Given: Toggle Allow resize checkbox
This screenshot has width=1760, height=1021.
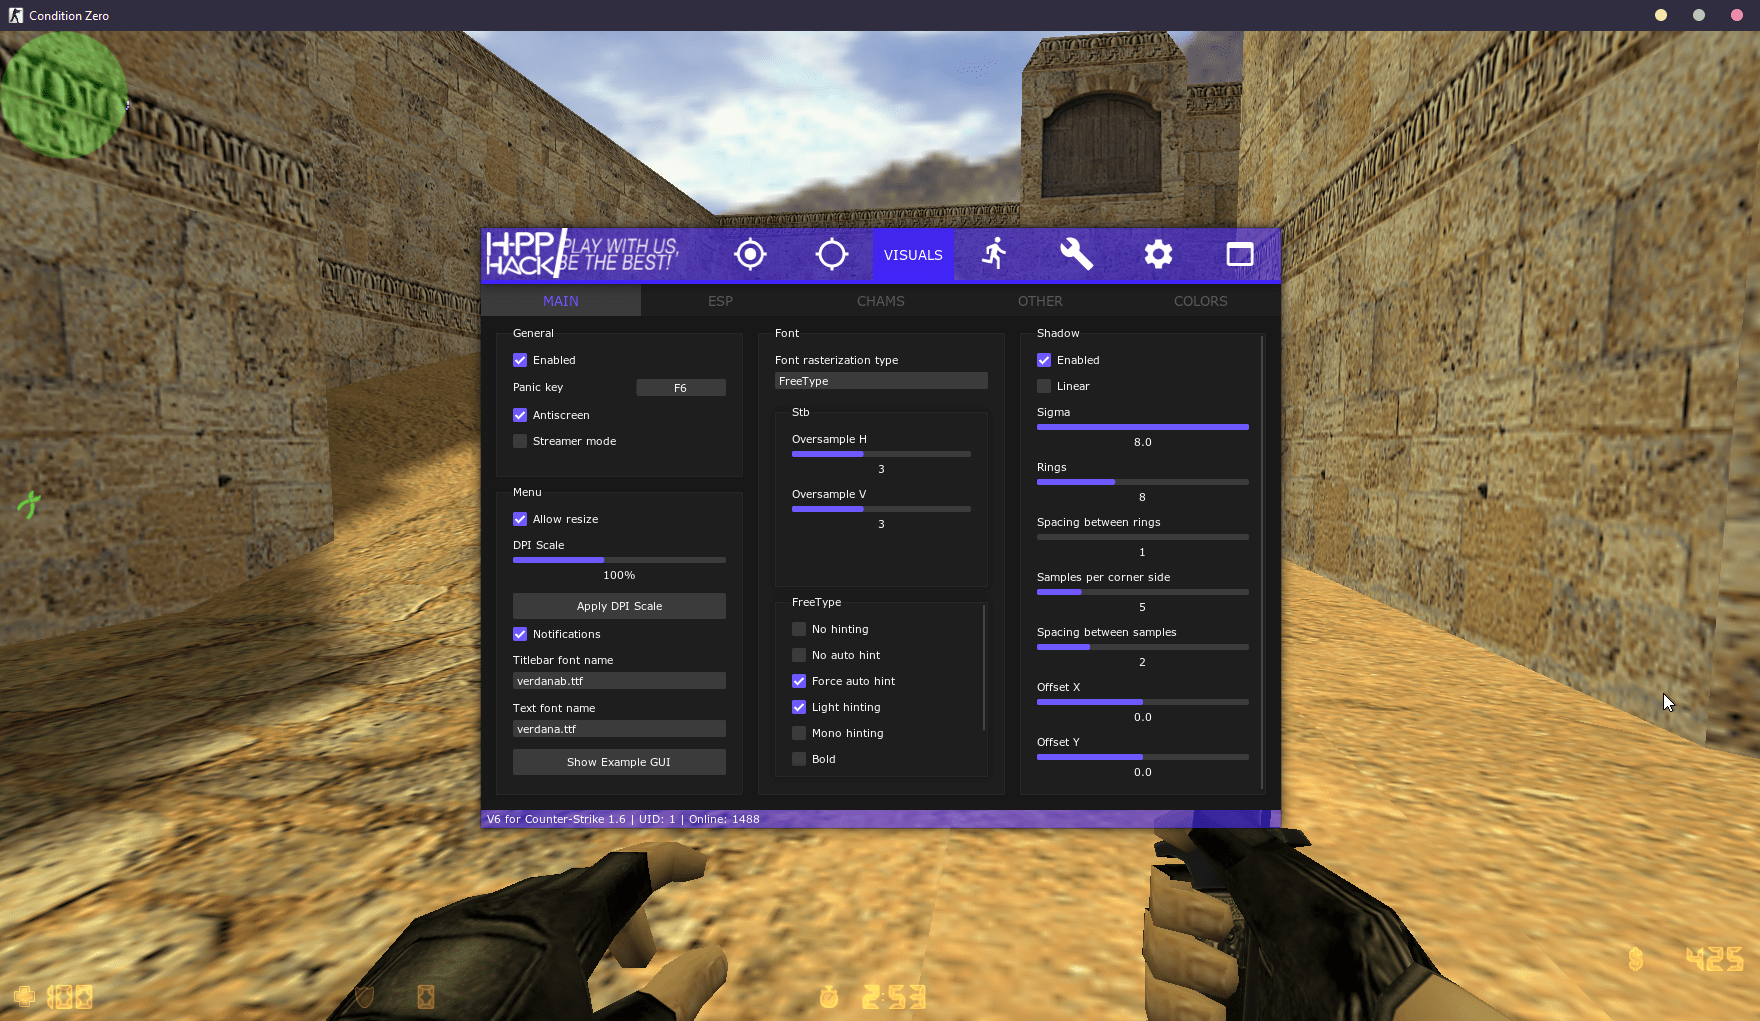Looking at the screenshot, I should click(520, 519).
